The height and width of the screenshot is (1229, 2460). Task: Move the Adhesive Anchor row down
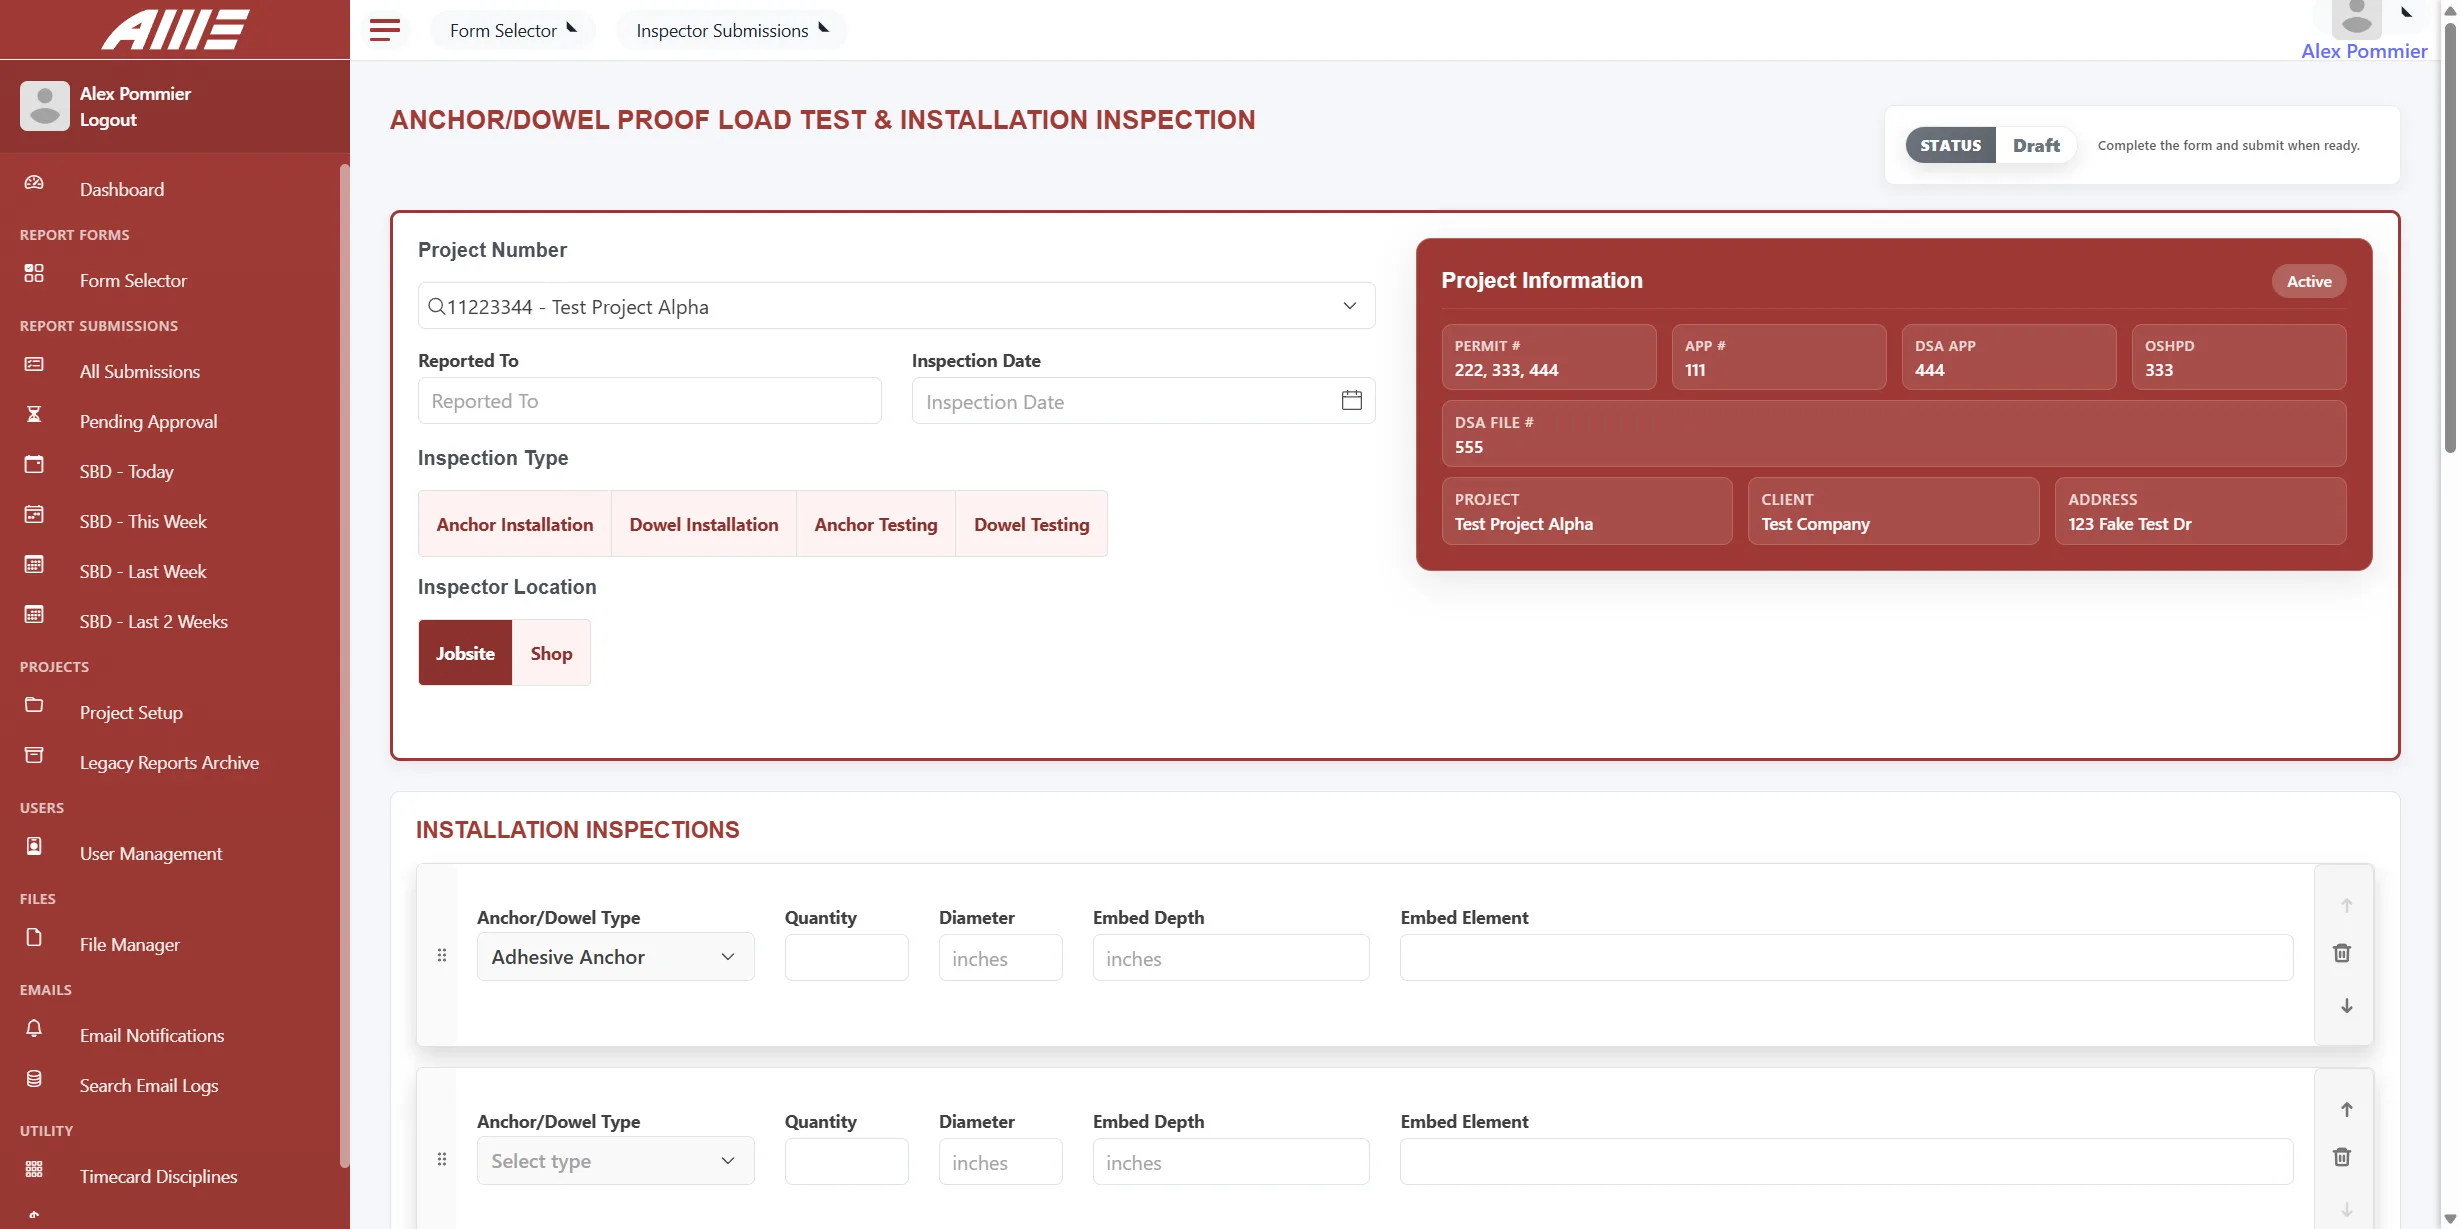point(2346,1006)
